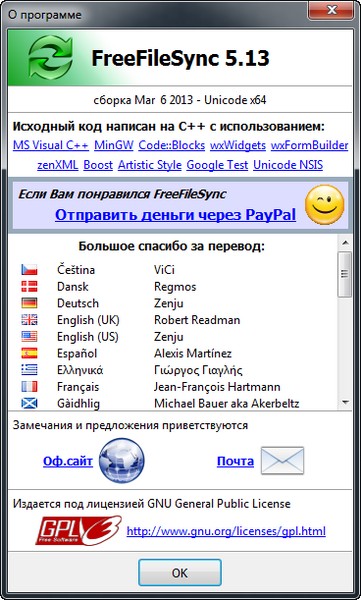Open the gnu.org gpl.html license link
The height and width of the screenshot is (600, 361).
pyautogui.click(x=226, y=531)
